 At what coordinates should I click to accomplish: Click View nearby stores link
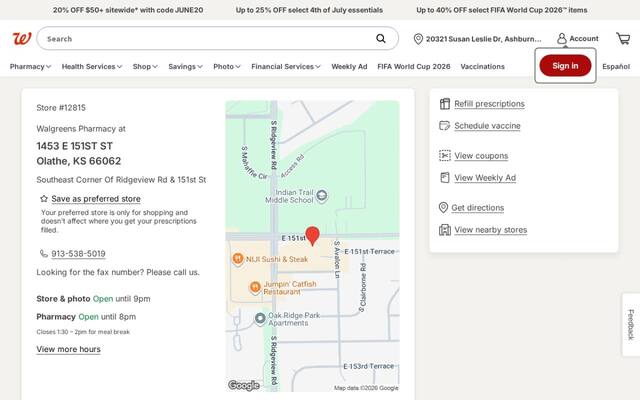click(x=491, y=229)
